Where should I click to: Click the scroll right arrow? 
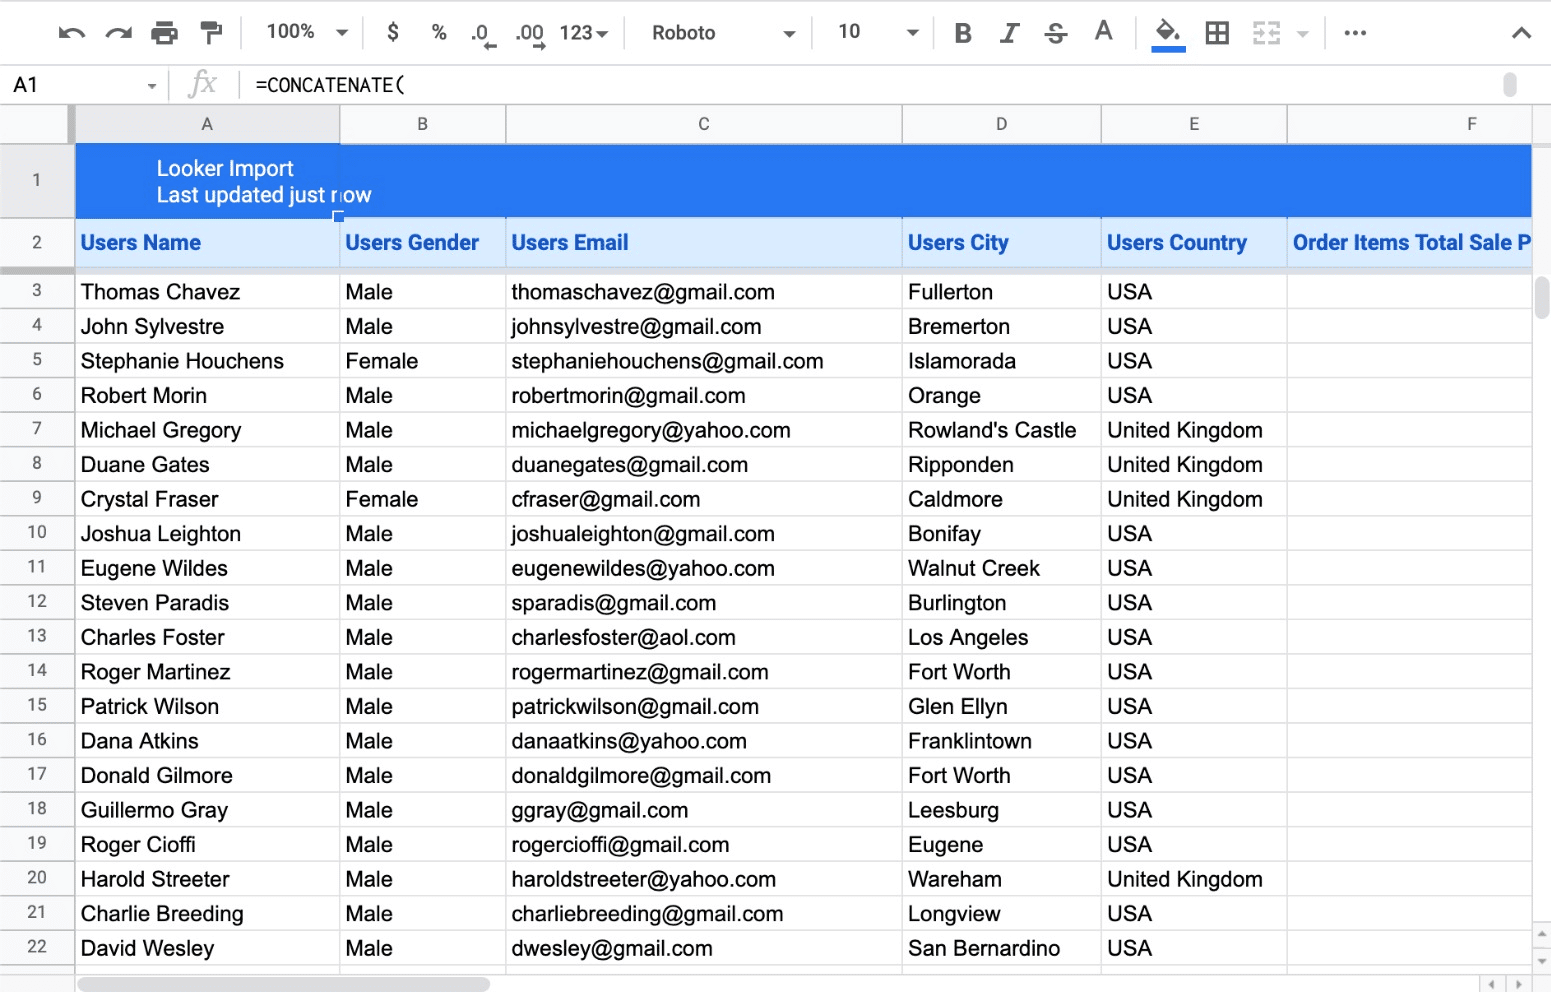[x=1518, y=984]
